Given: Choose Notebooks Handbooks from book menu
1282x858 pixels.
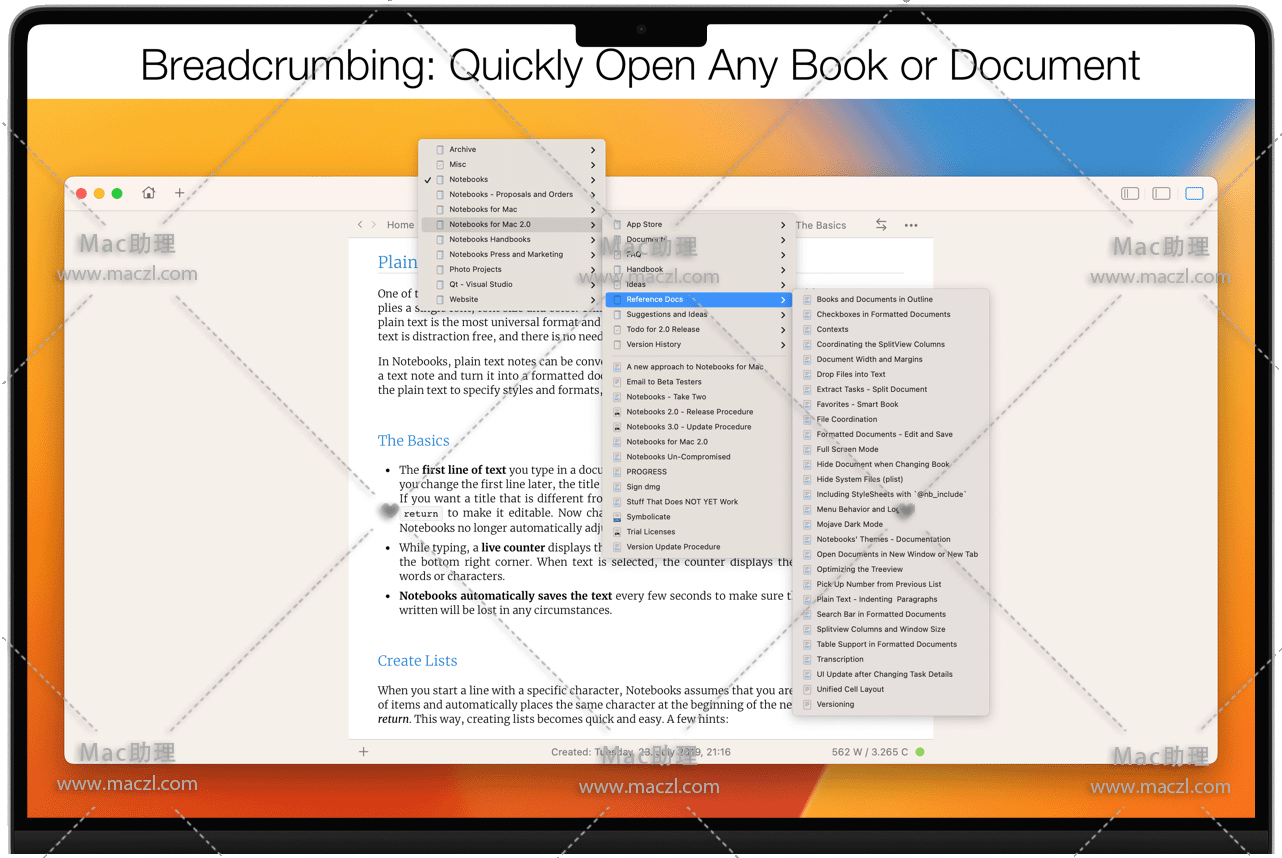Looking at the screenshot, I should [489, 240].
